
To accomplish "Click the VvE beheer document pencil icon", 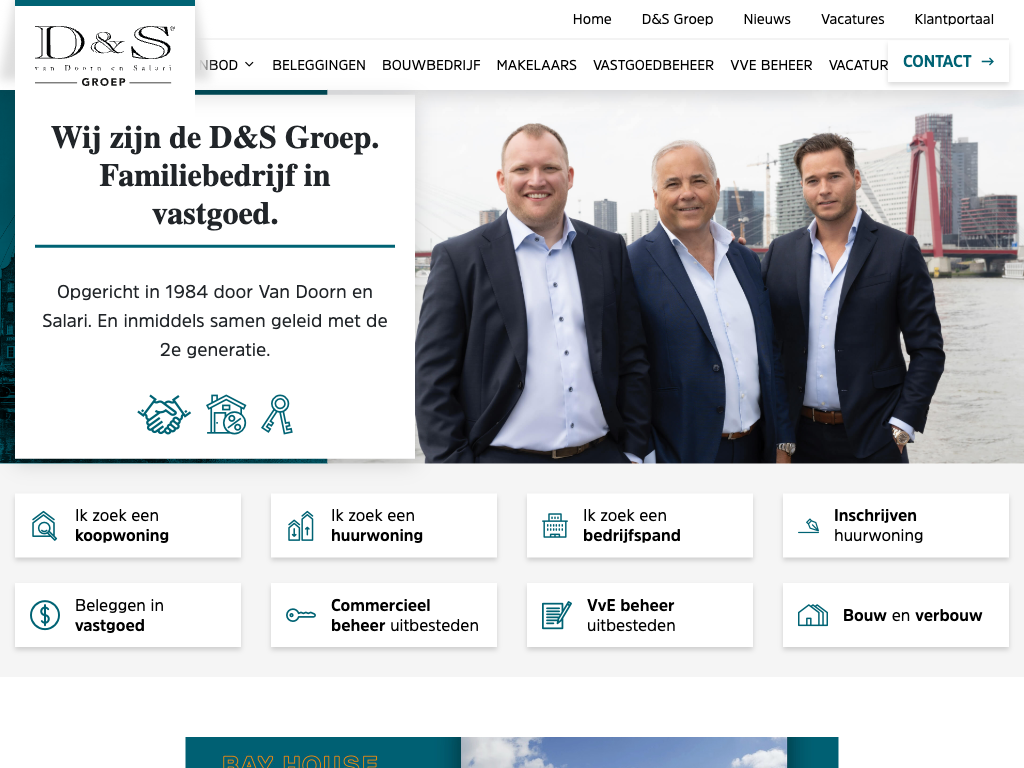I will (556, 615).
